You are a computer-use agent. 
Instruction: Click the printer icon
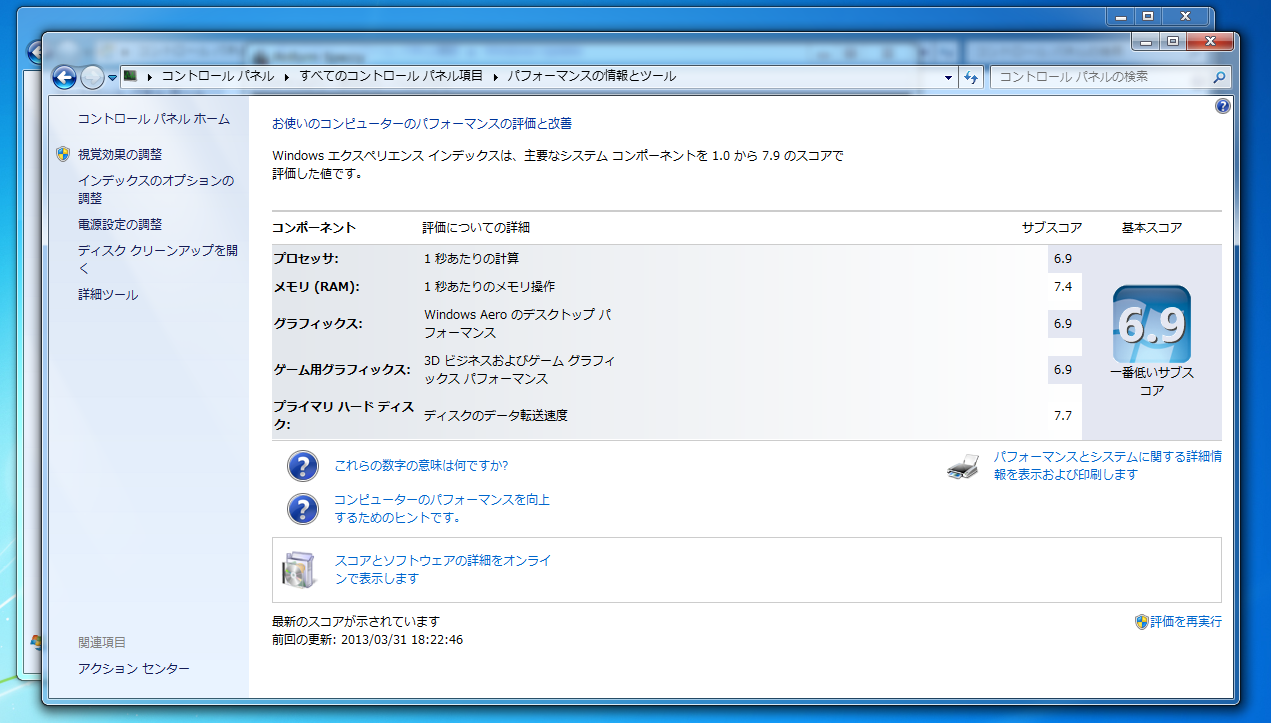pos(963,466)
